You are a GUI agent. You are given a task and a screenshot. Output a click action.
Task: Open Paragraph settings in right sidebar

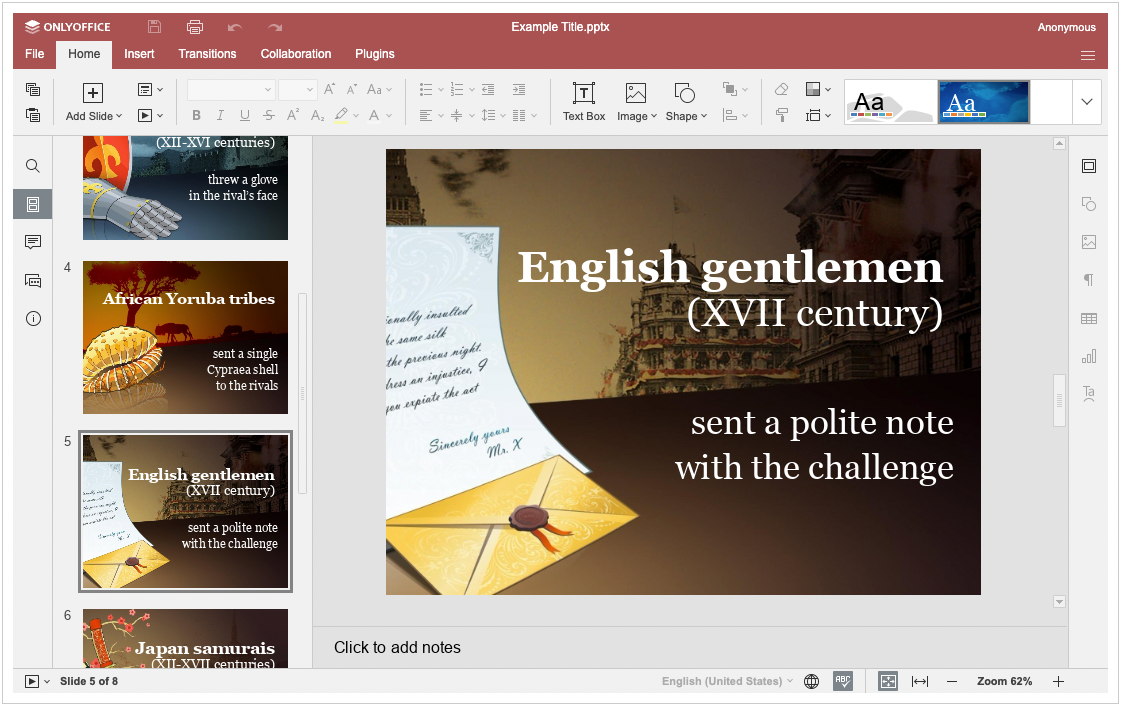tap(1089, 279)
